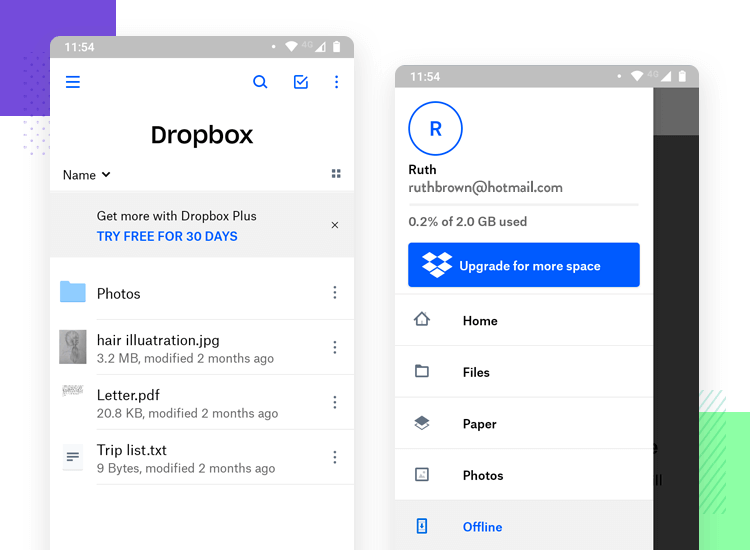Tap the Trip list.txt document icon
This screenshot has height=550, width=750.
(73, 457)
